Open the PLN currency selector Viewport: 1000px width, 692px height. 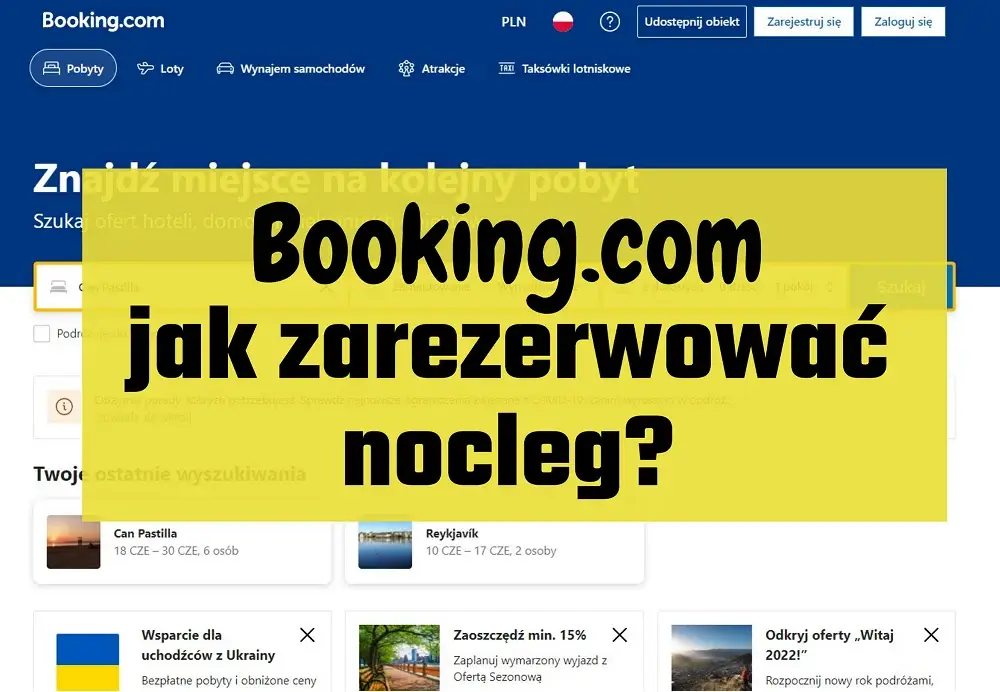click(x=513, y=22)
